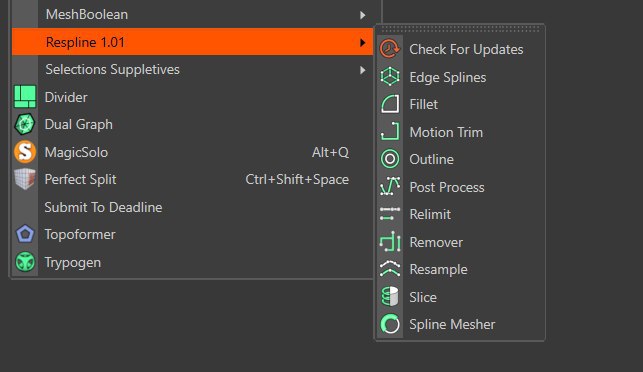Click the Outline circle icon
This screenshot has width=643, height=372.
click(390, 159)
